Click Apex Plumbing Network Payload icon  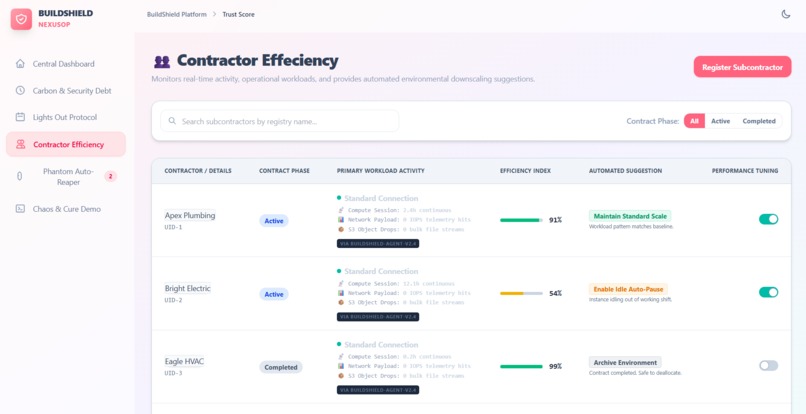(x=340, y=220)
